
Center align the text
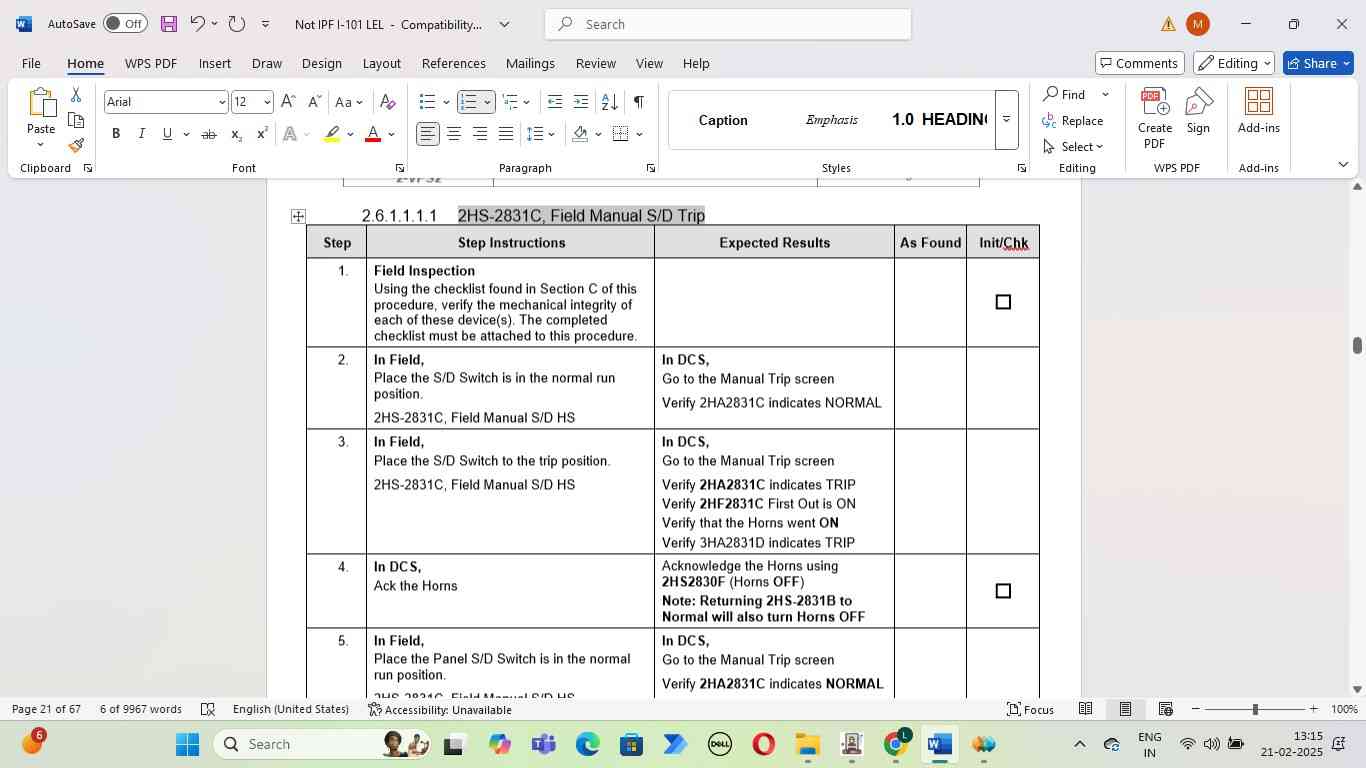click(454, 134)
